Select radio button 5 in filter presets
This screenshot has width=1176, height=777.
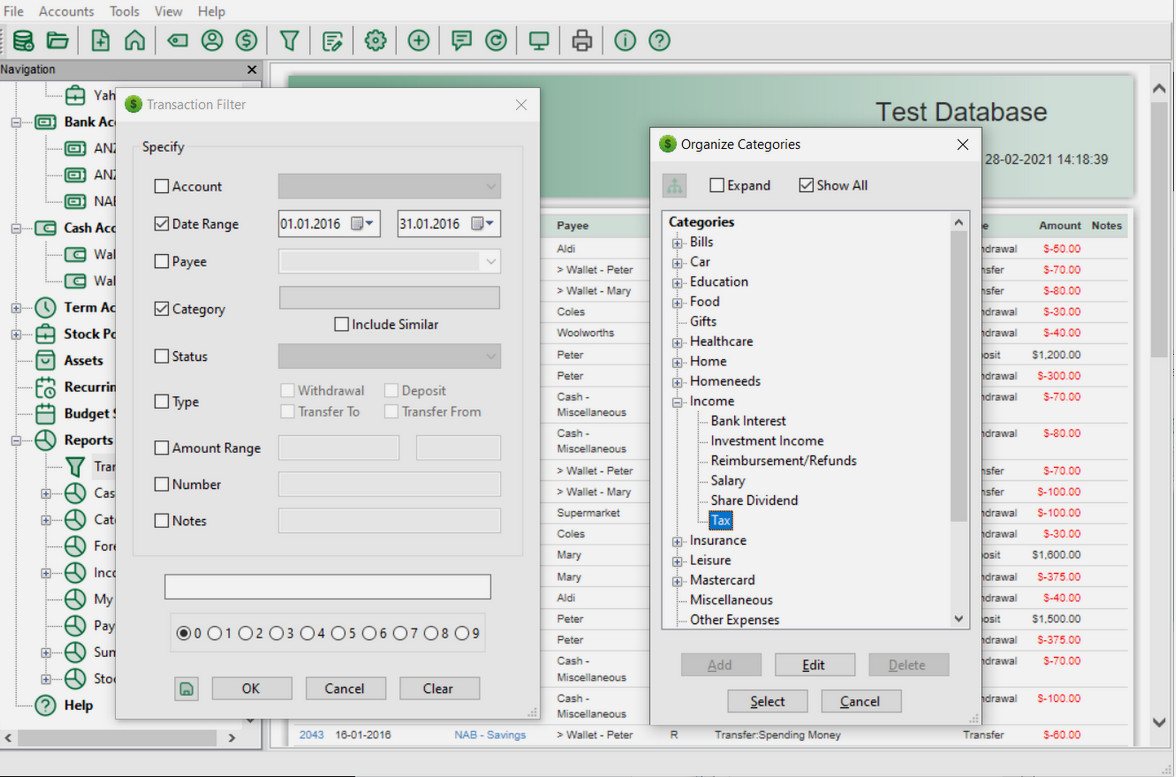(338, 634)
